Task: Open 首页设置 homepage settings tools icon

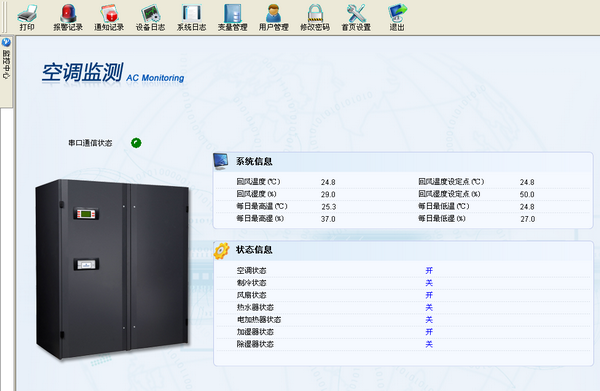Action: coord(356,13)
